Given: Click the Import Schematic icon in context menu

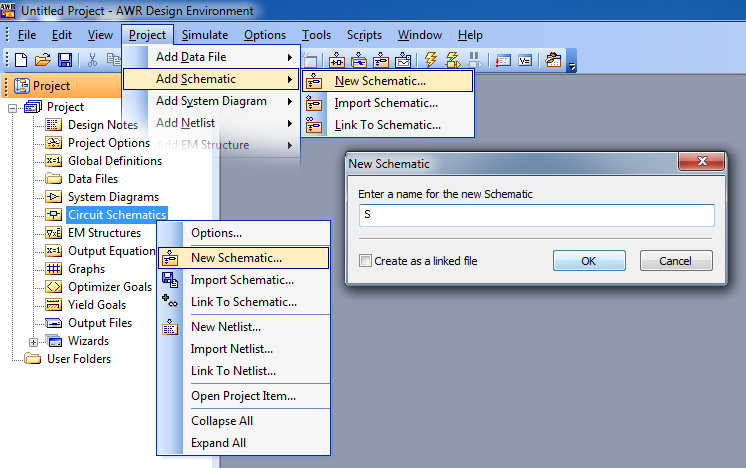Looking at the screenshot, I should (170, 280).
